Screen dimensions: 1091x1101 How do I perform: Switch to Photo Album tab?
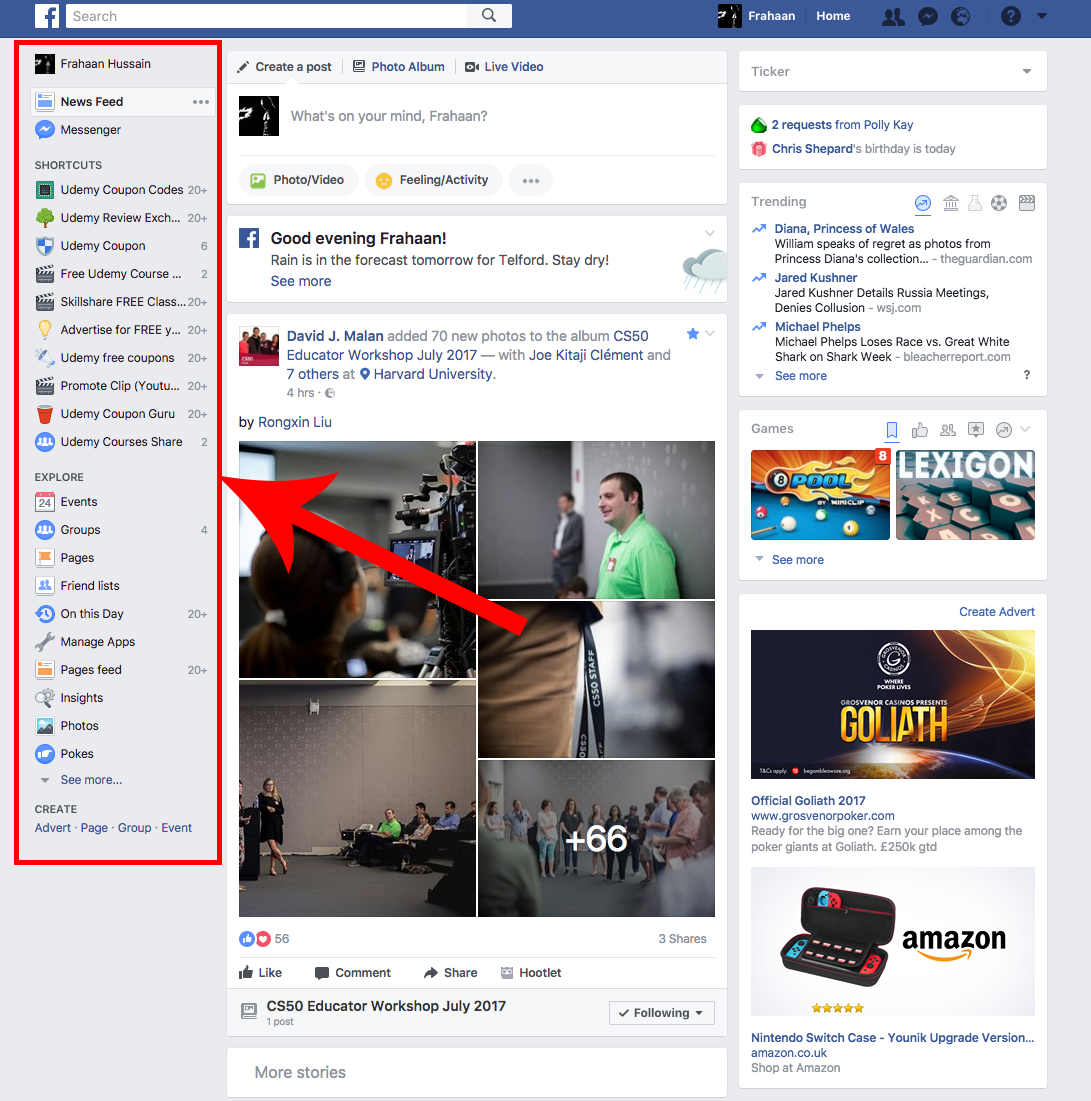click(399, 67)
